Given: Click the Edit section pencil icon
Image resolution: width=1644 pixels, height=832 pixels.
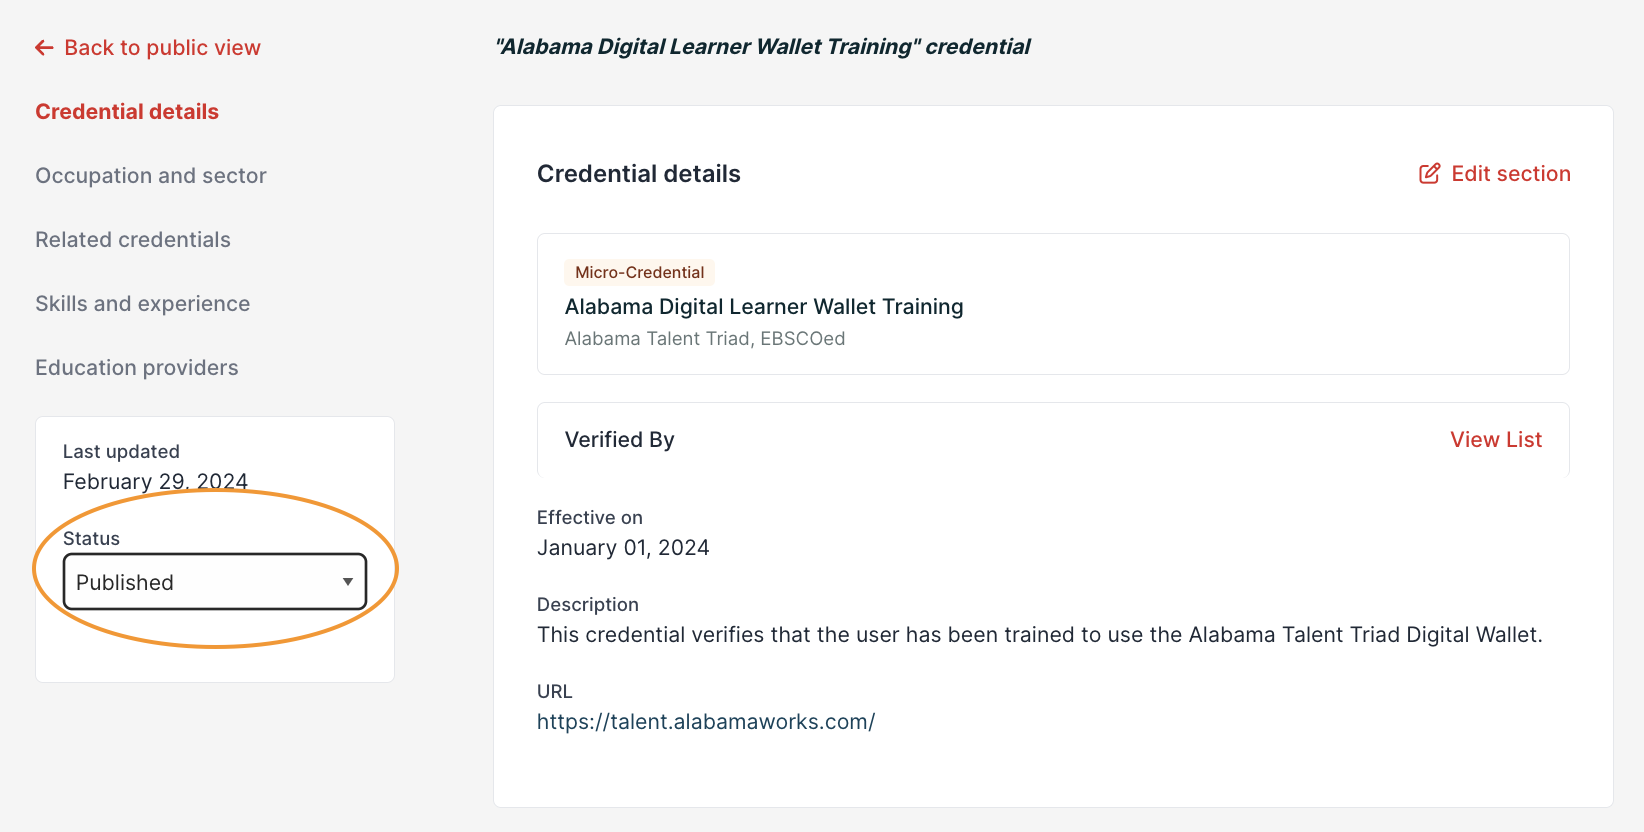Looking at the screenshot, I should [x=1429, y=174].
